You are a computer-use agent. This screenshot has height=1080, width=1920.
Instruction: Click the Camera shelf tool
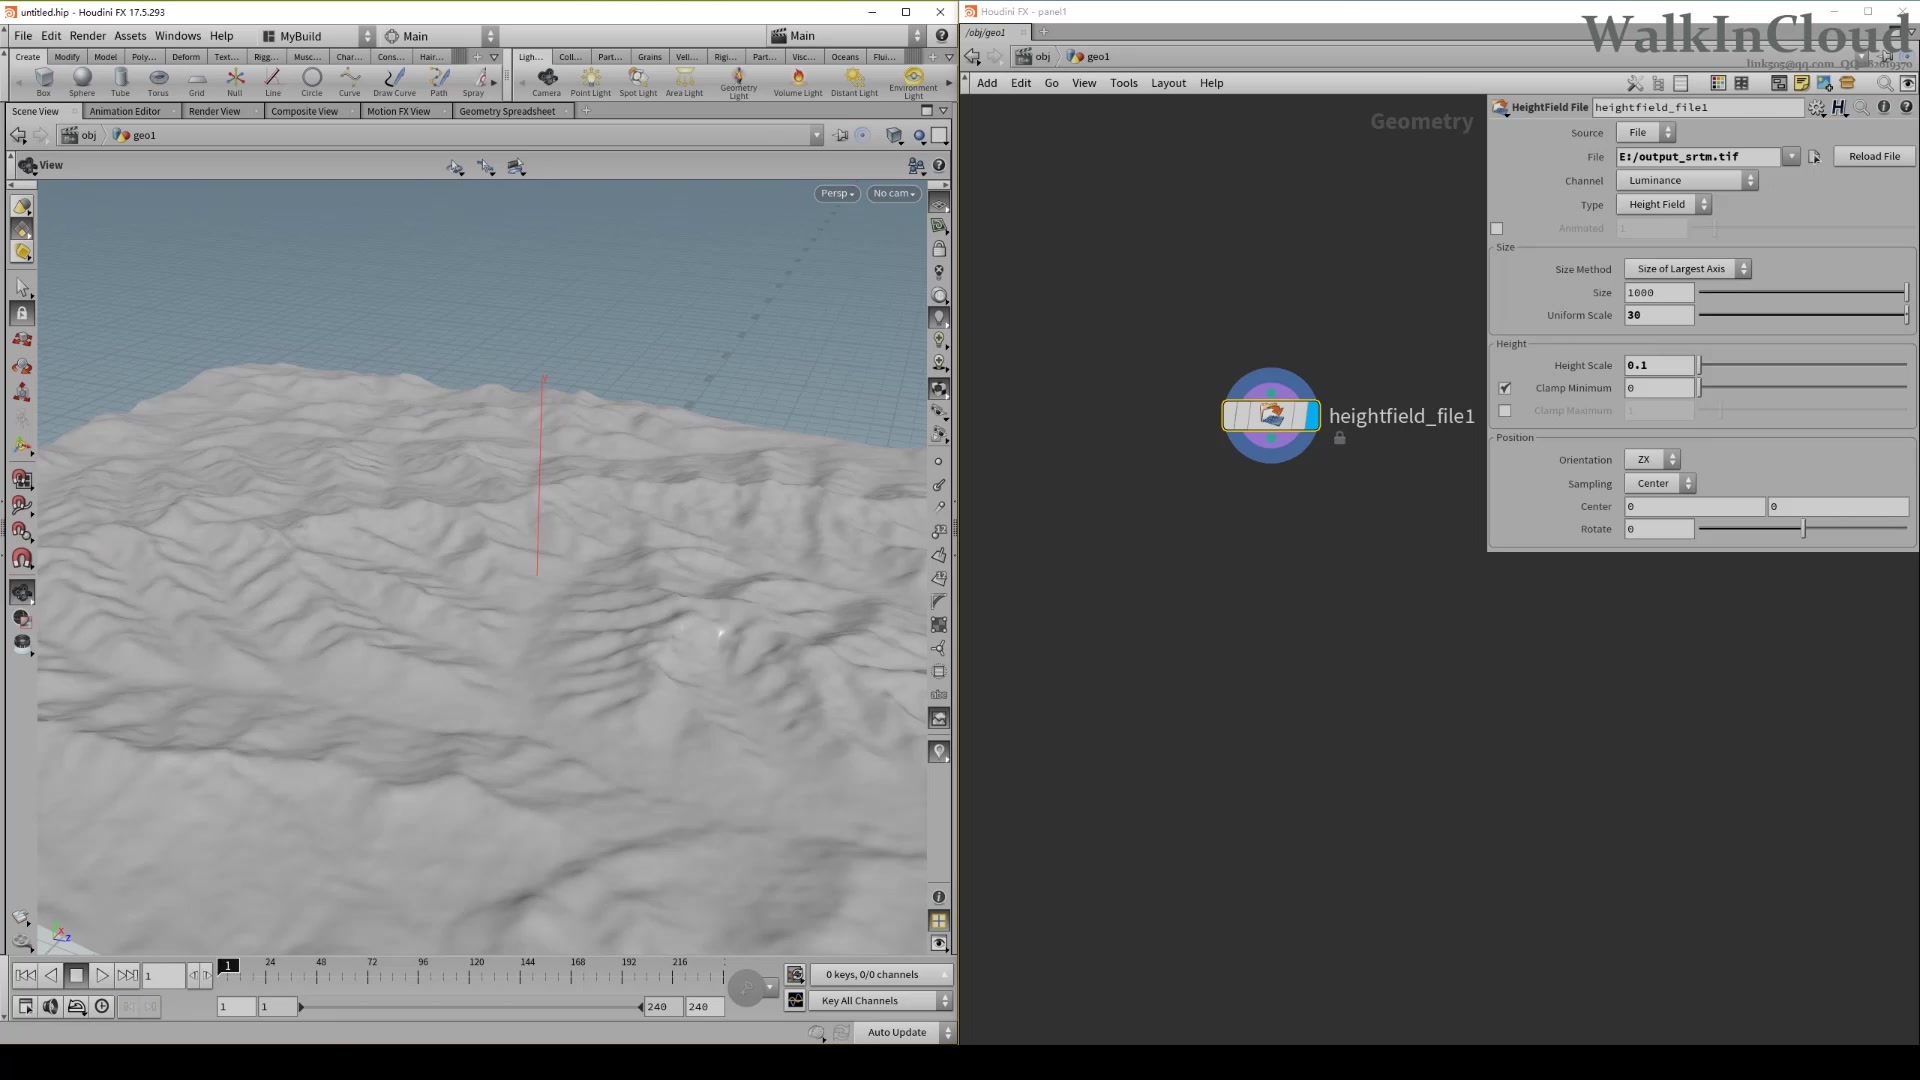(x=546, y=80)
